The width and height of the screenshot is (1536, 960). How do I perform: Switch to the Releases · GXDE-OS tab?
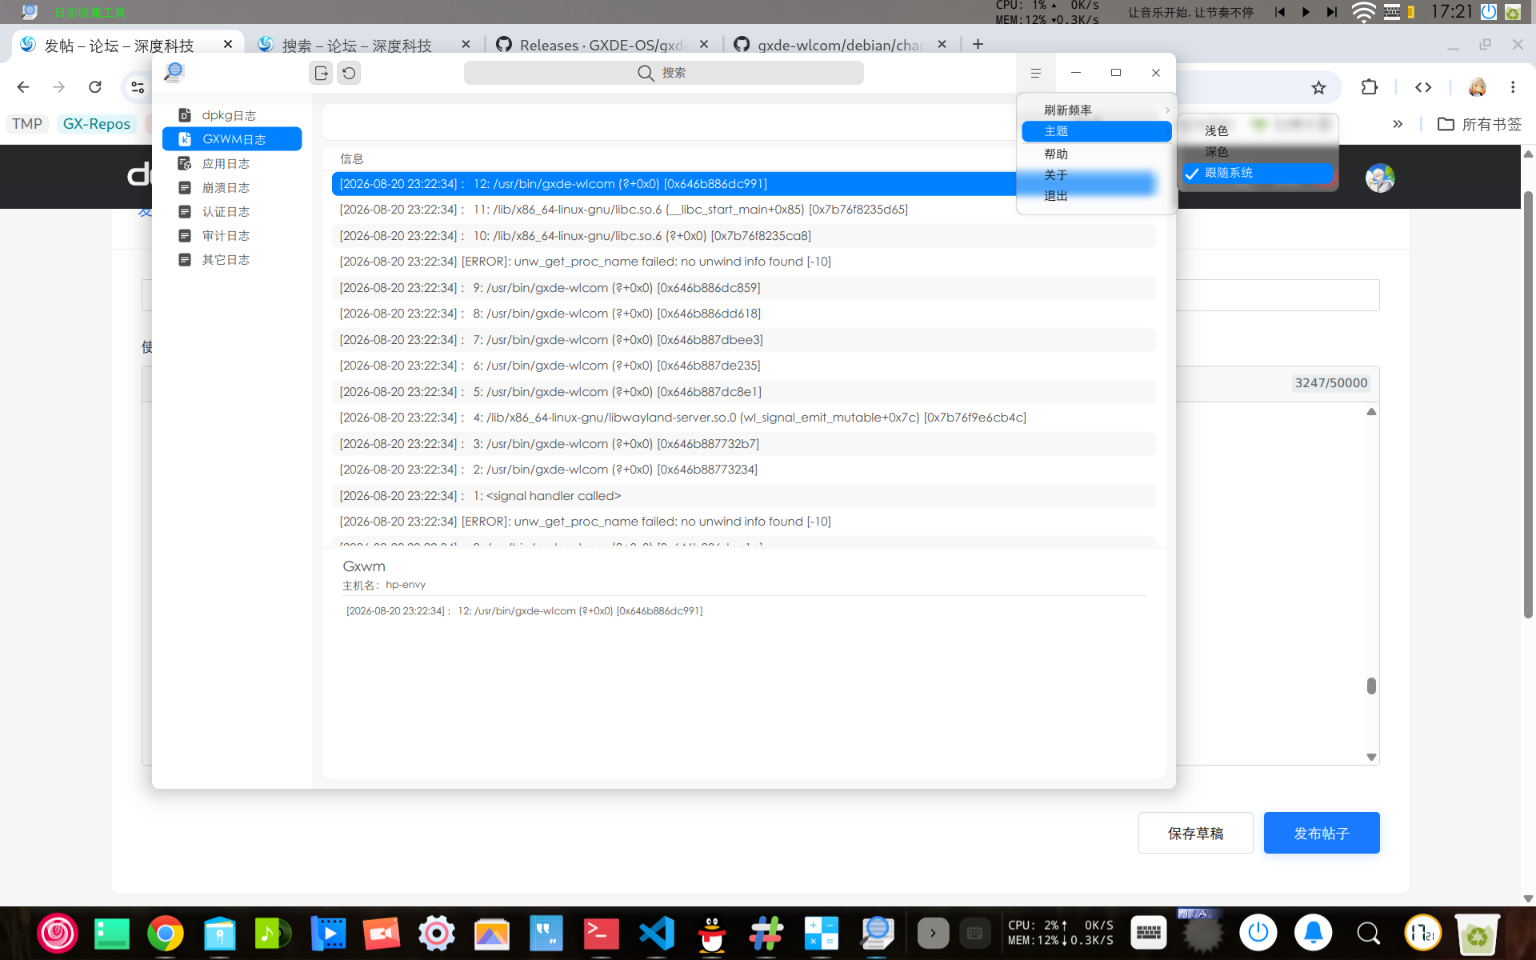602,45
